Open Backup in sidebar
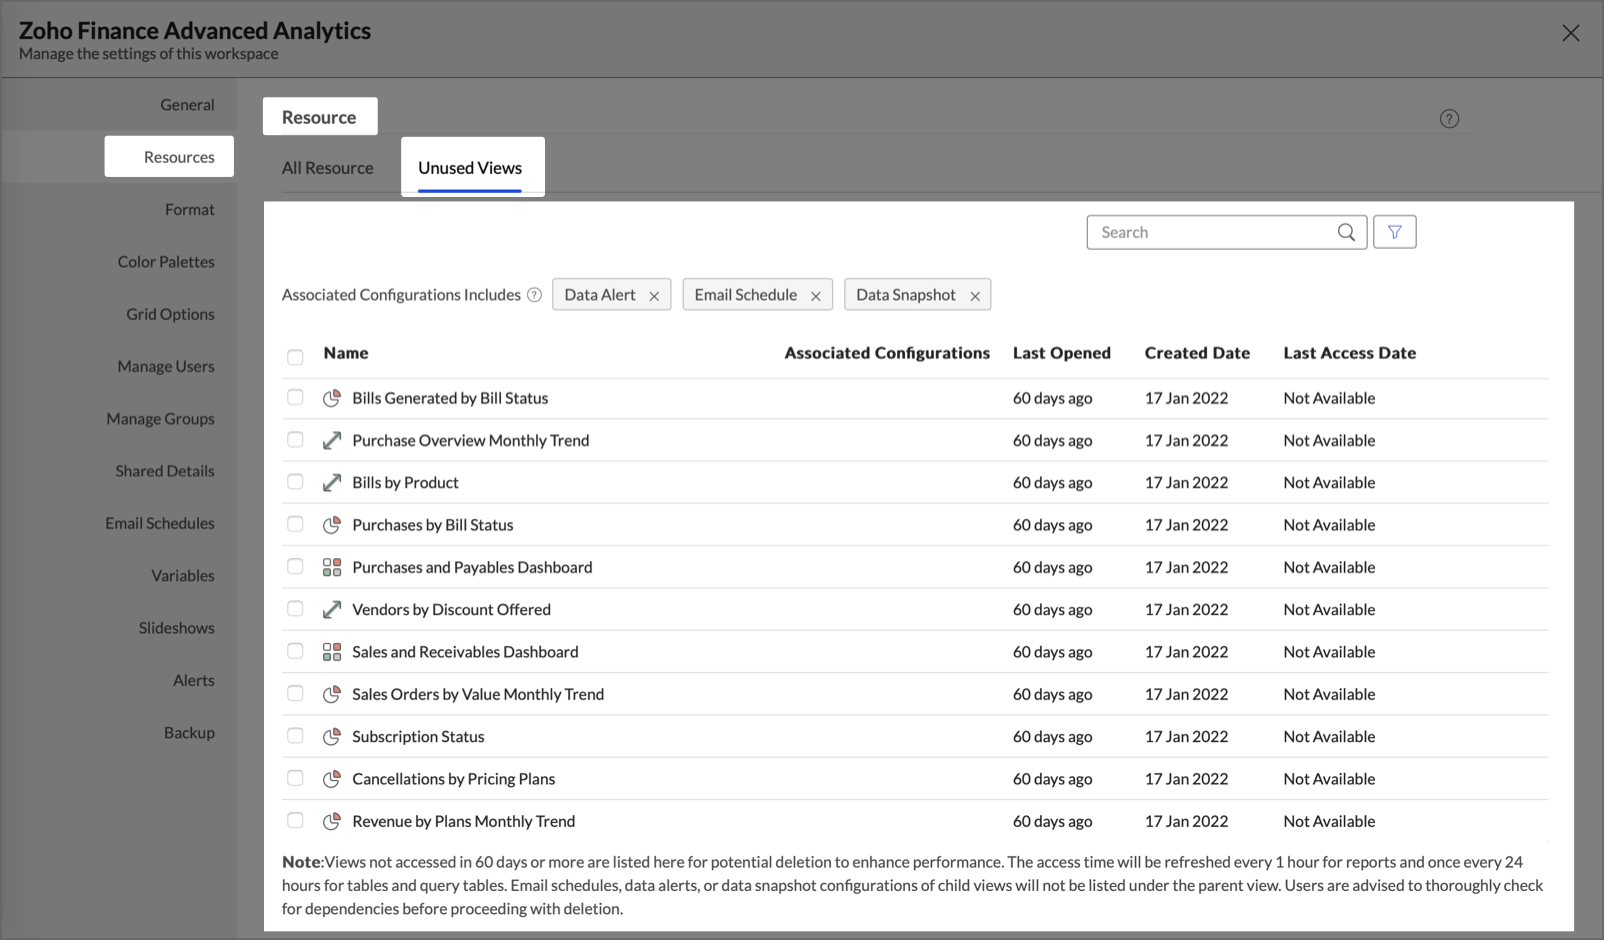Image resolution: width=1604 pixels, height=940 pixels. (x=189, y=733)
